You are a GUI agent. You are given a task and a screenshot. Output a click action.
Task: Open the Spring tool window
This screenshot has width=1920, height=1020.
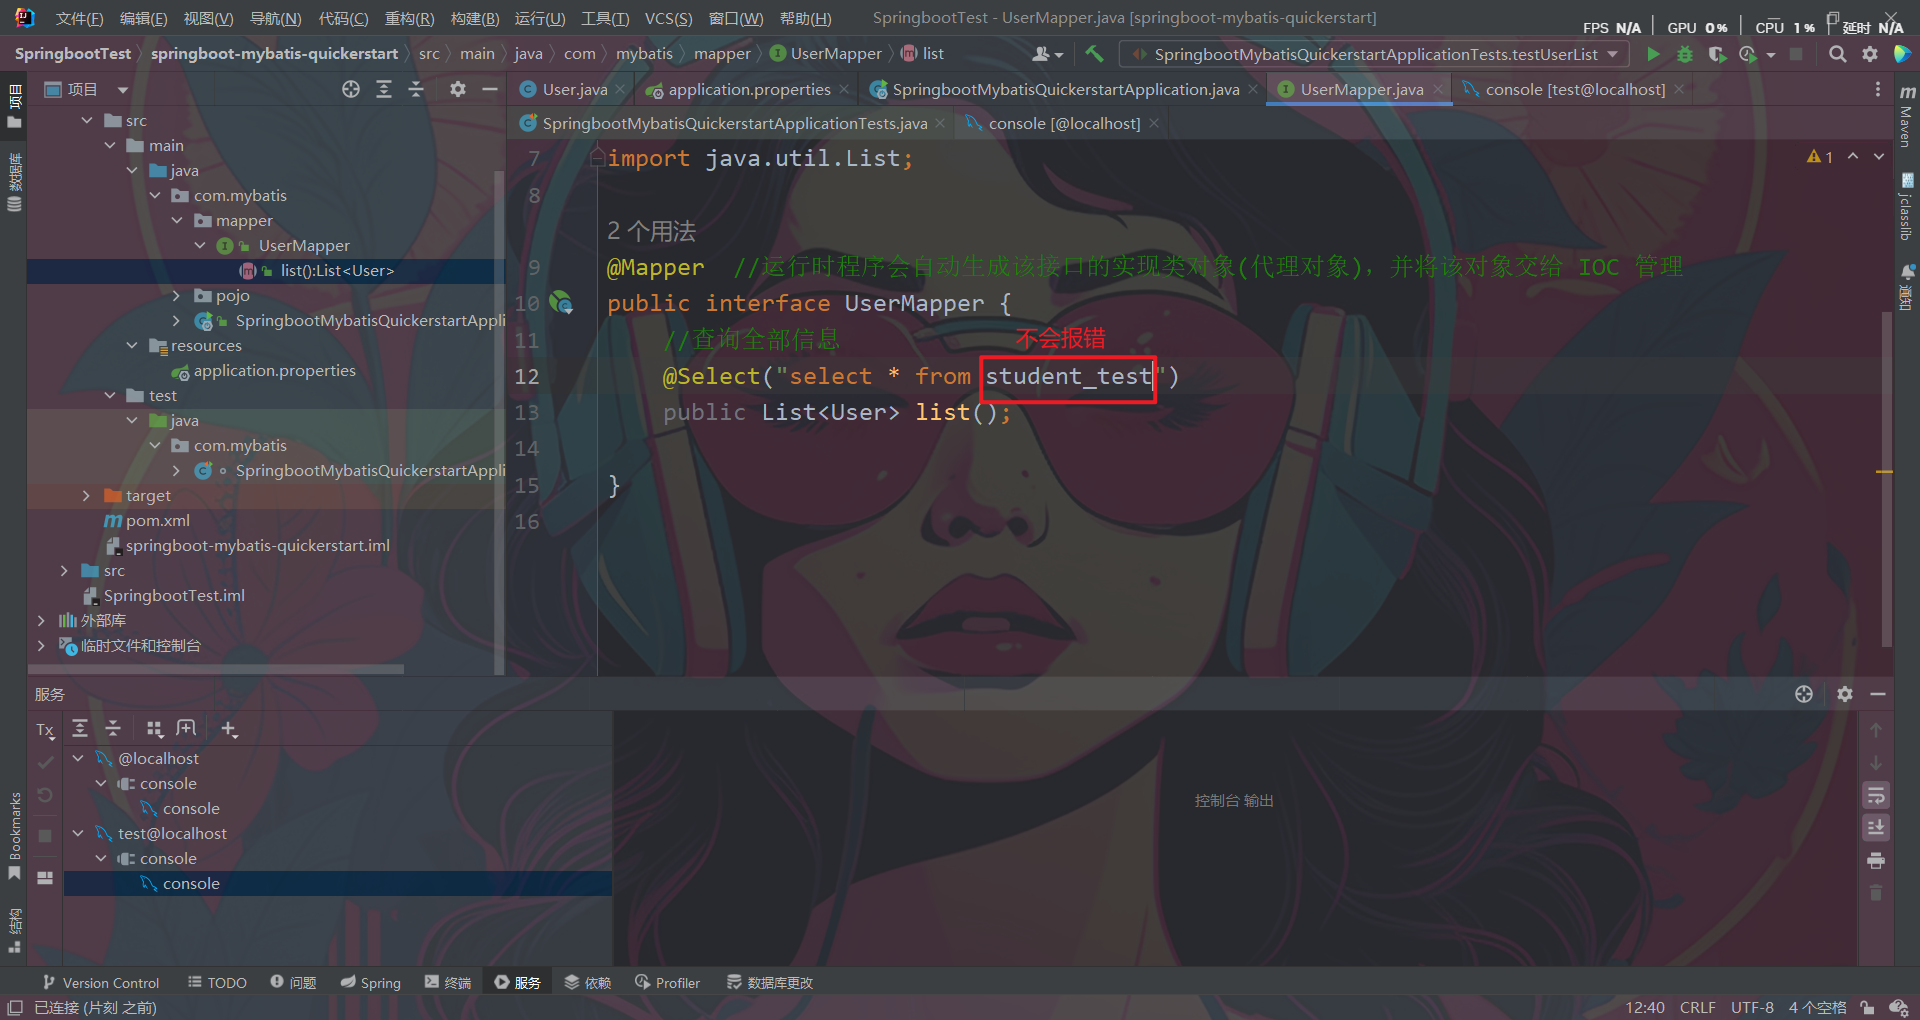pyautogui.click(x=370, y=983)
